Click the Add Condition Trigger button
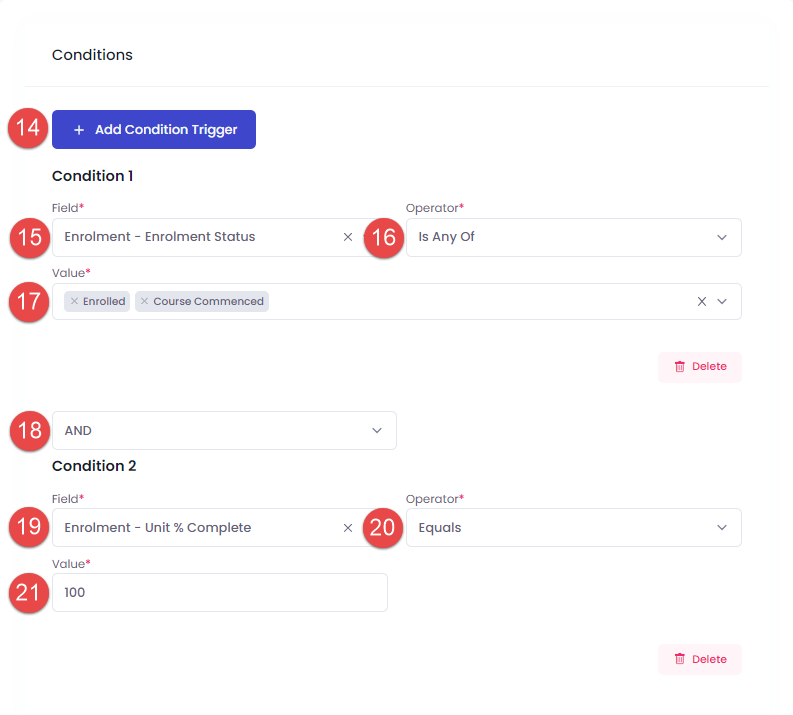 click(x=154, y=129)
